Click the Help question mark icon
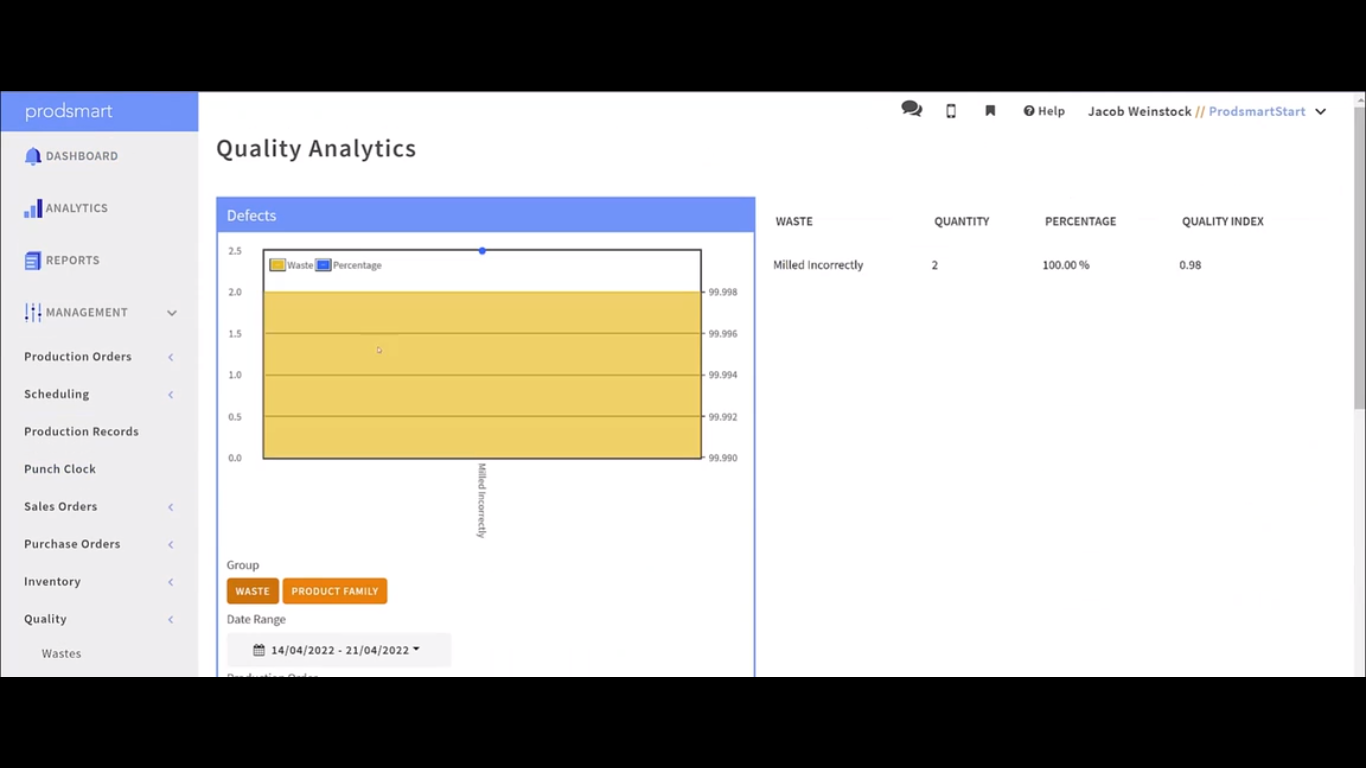The width and height of the screenshot is (1366, 768). point(1029,111)
